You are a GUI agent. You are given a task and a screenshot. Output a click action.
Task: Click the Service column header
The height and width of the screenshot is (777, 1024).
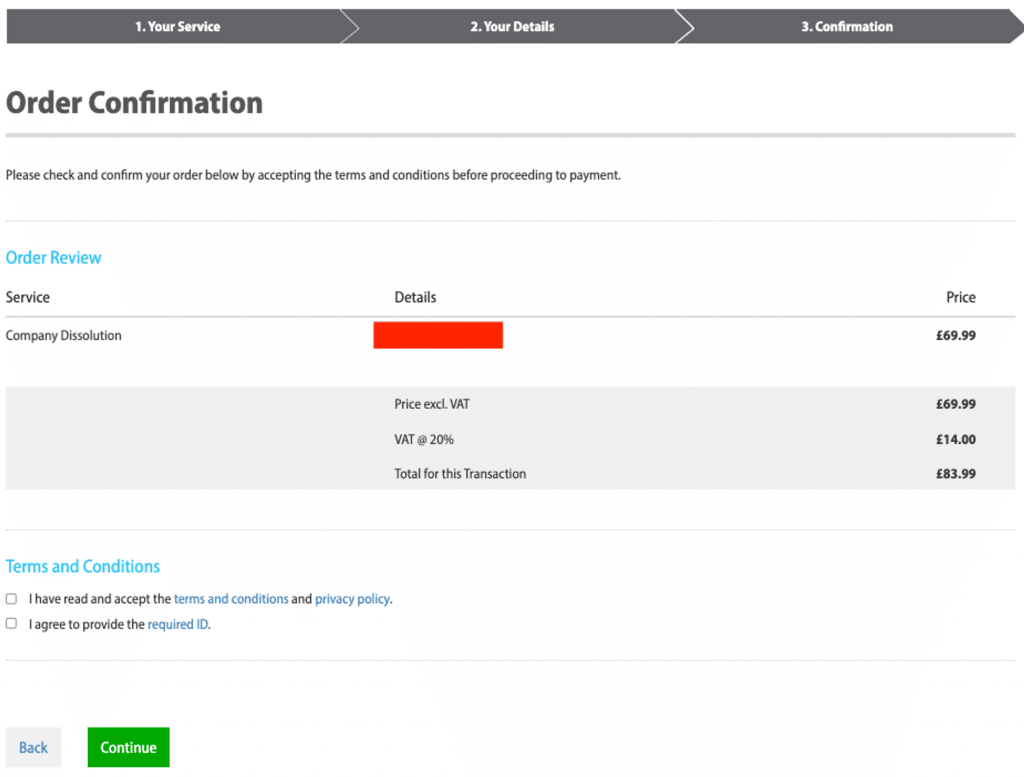coord(28,297)
